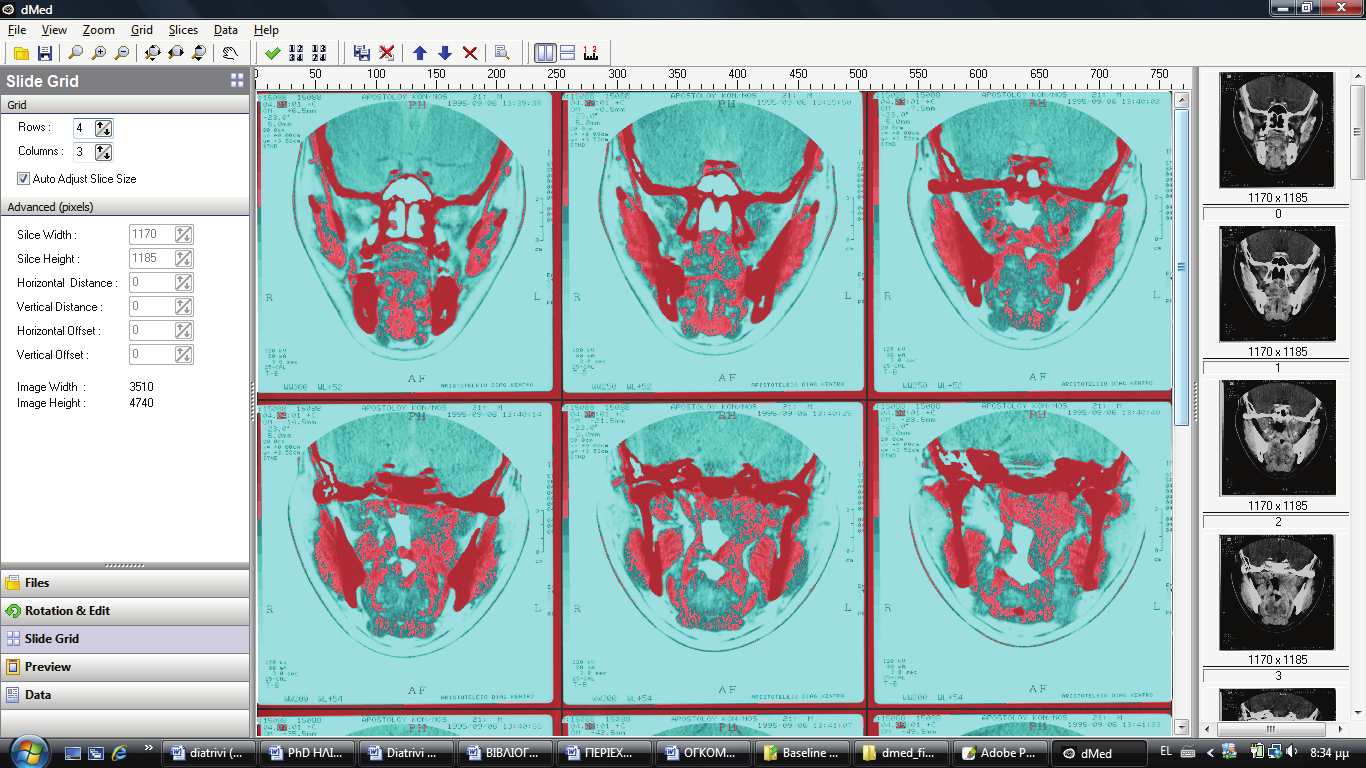
Task: Click the preview magnifier document icon
Action: point(502,53)
